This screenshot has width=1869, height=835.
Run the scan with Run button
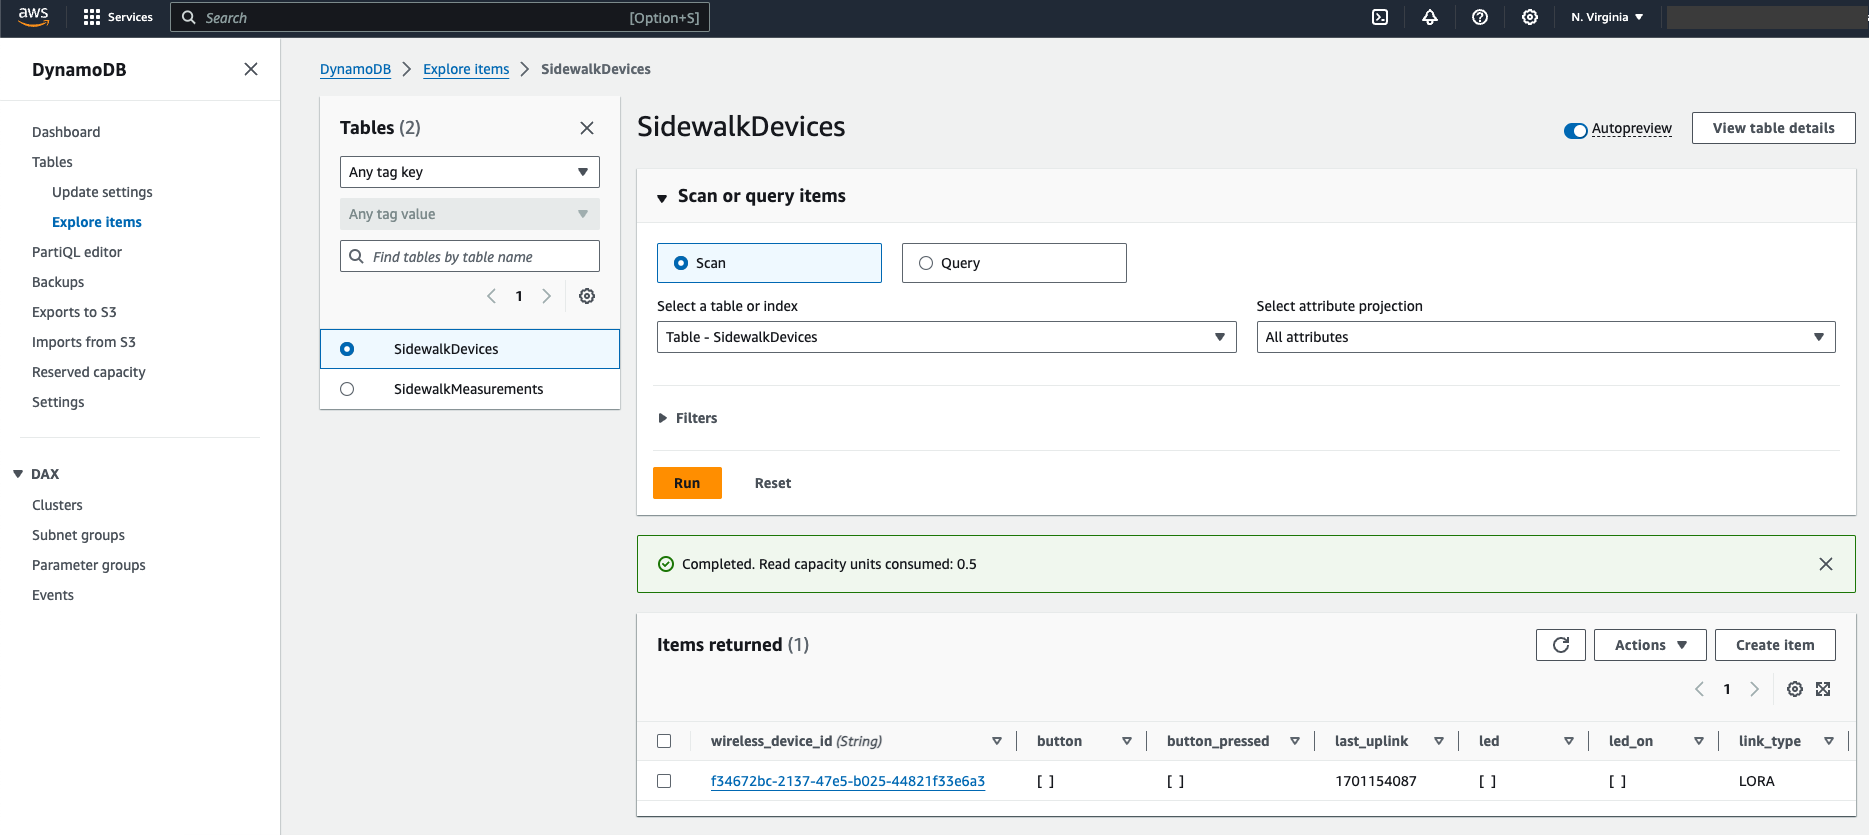click(x=687, y=483)
